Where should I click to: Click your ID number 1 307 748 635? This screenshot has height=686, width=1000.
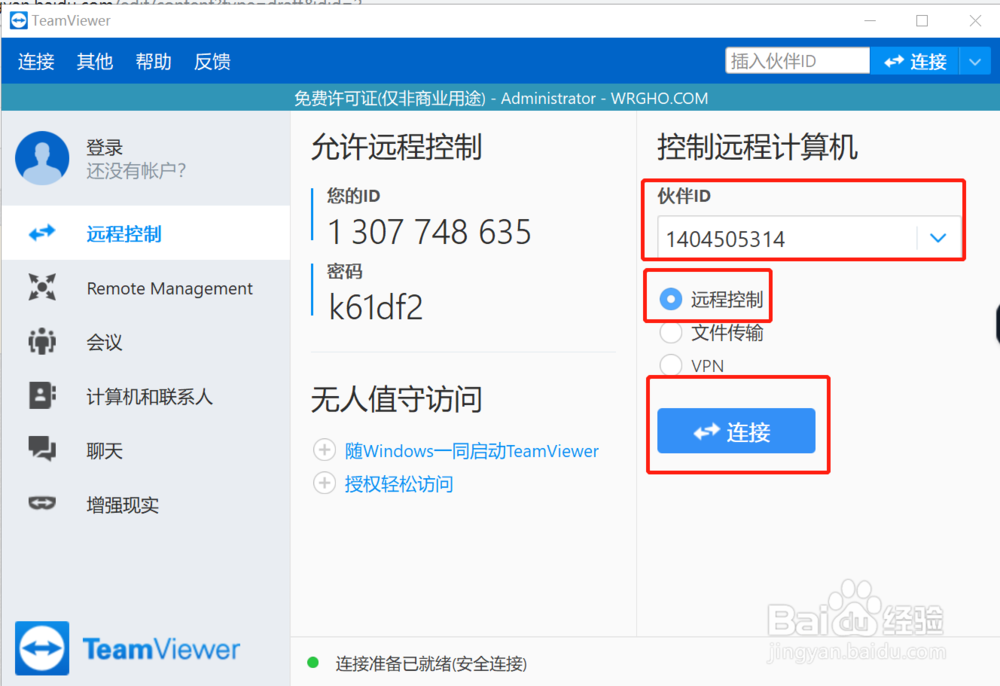429,231
